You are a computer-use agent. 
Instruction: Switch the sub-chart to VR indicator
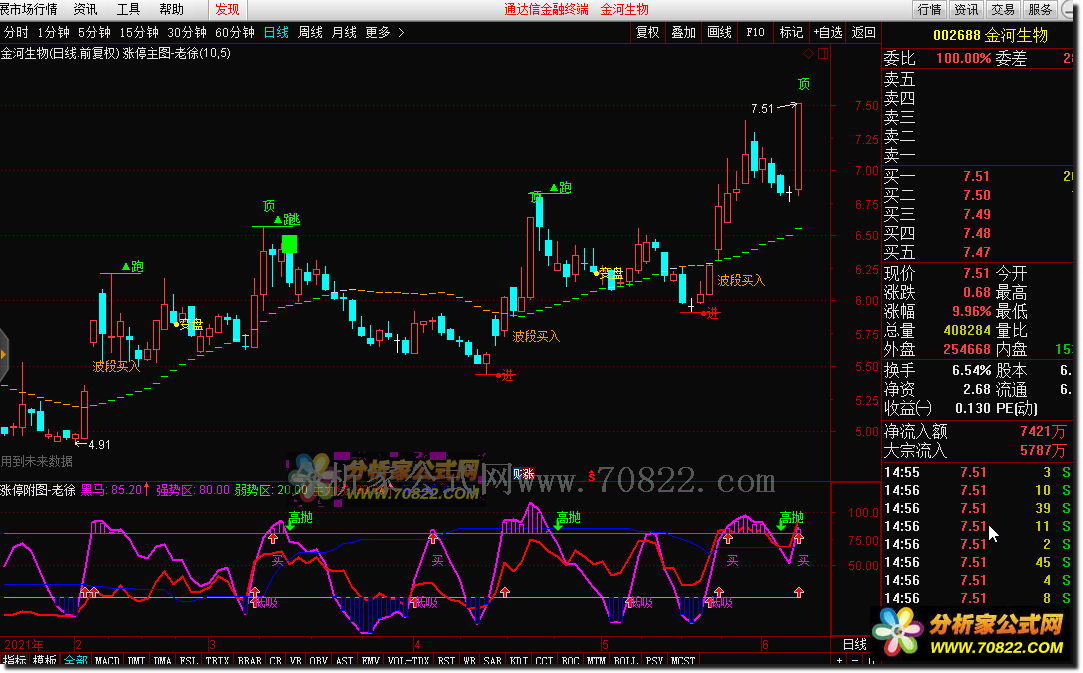[x=296, y=661]
